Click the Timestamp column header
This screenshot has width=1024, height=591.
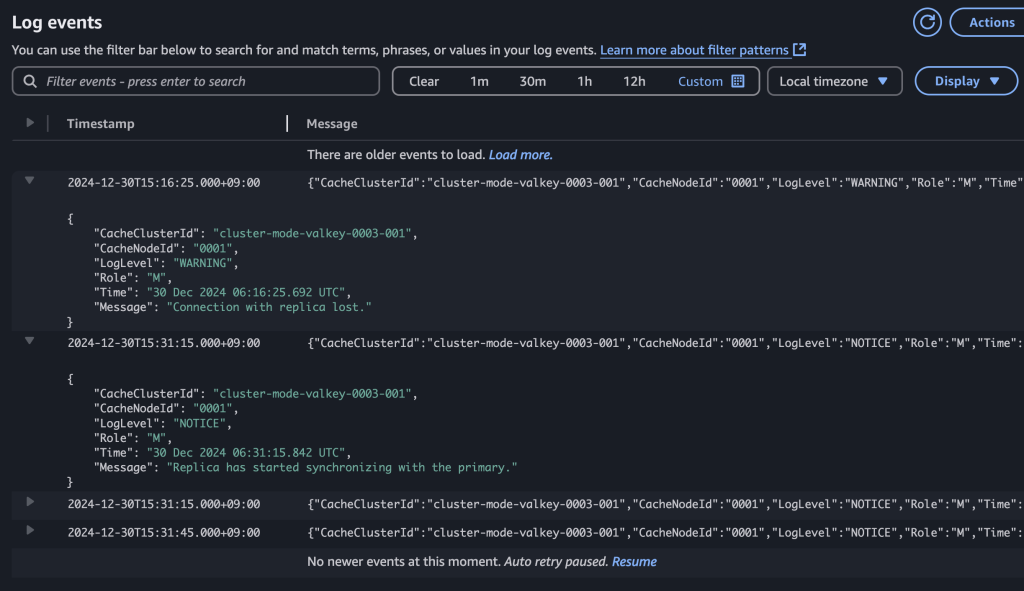coord(101,123)
